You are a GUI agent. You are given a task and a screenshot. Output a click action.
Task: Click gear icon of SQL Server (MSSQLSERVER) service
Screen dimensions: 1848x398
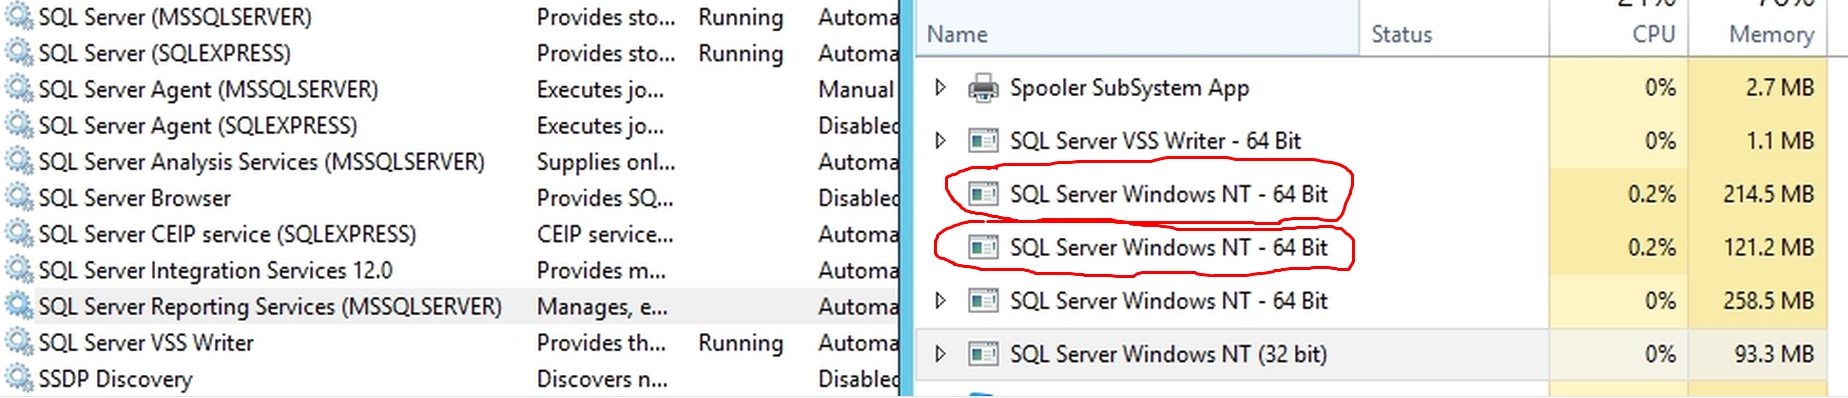pos(18,17)
